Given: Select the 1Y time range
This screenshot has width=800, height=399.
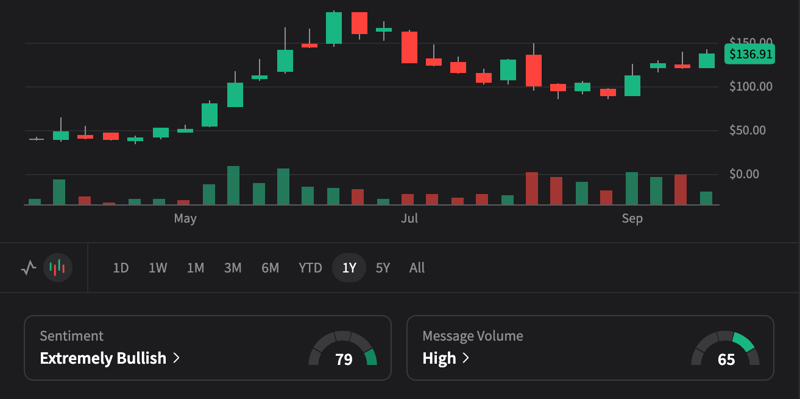Looking at the screenshot, I should coord(349,268).
